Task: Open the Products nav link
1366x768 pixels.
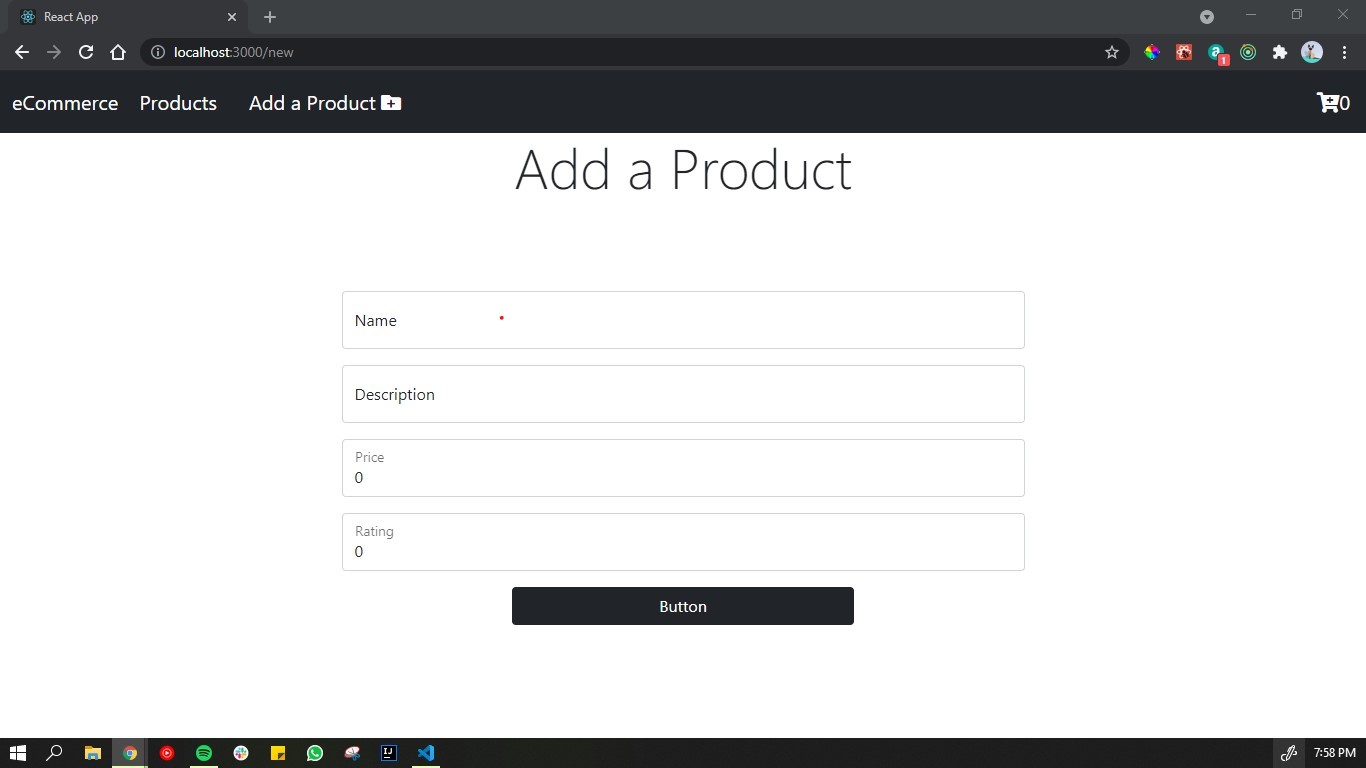Action: click(x=178, y=103)
